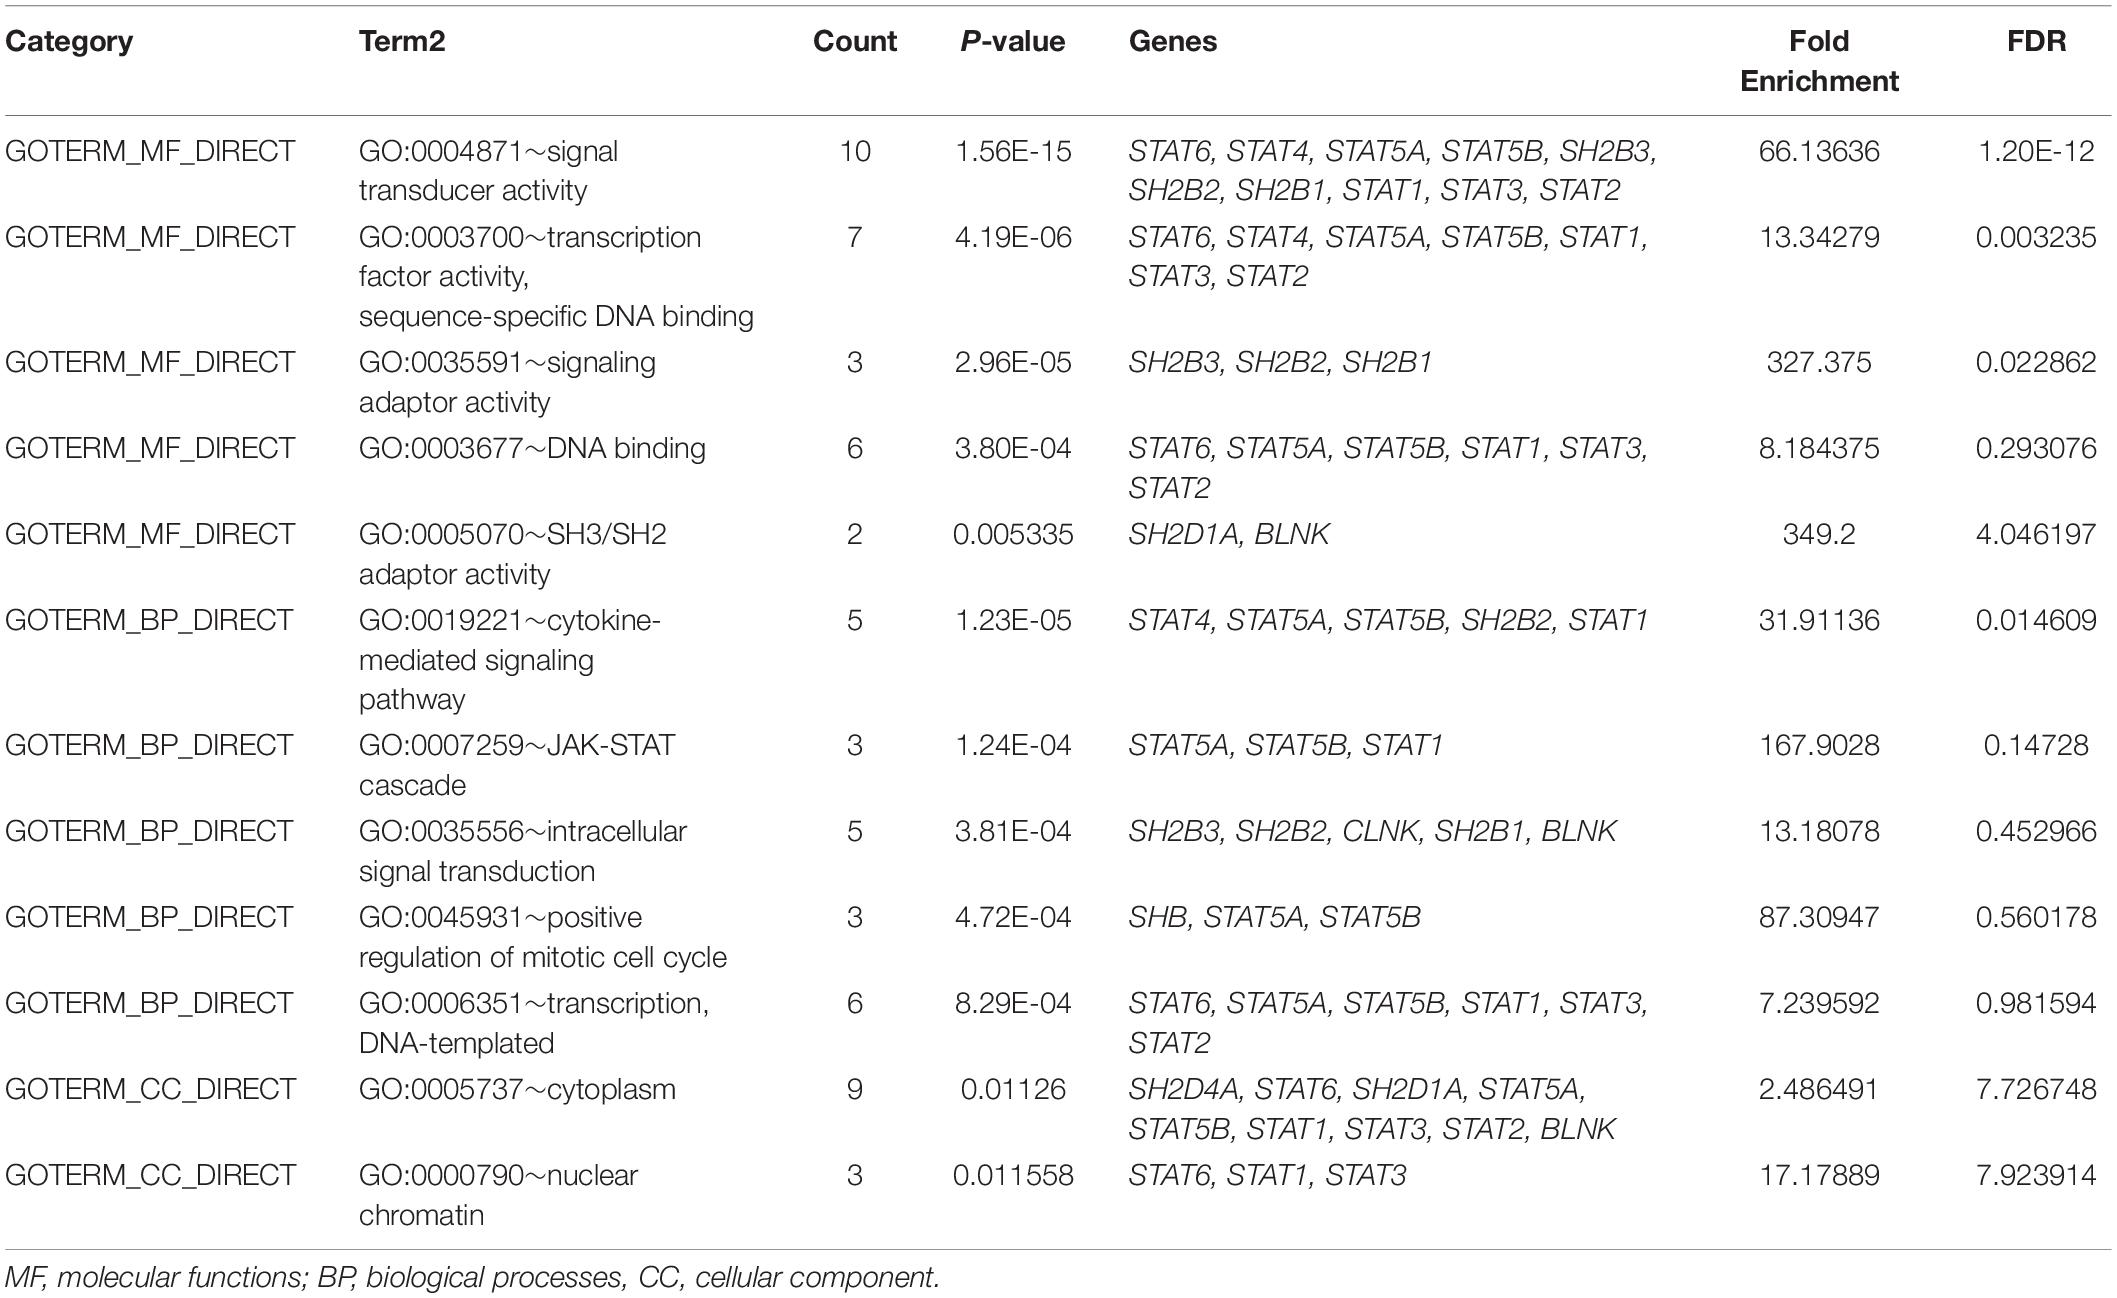2117x1298 pixels.
Task: Click FDR value 1.20E-12
Action: (2036, 152)
